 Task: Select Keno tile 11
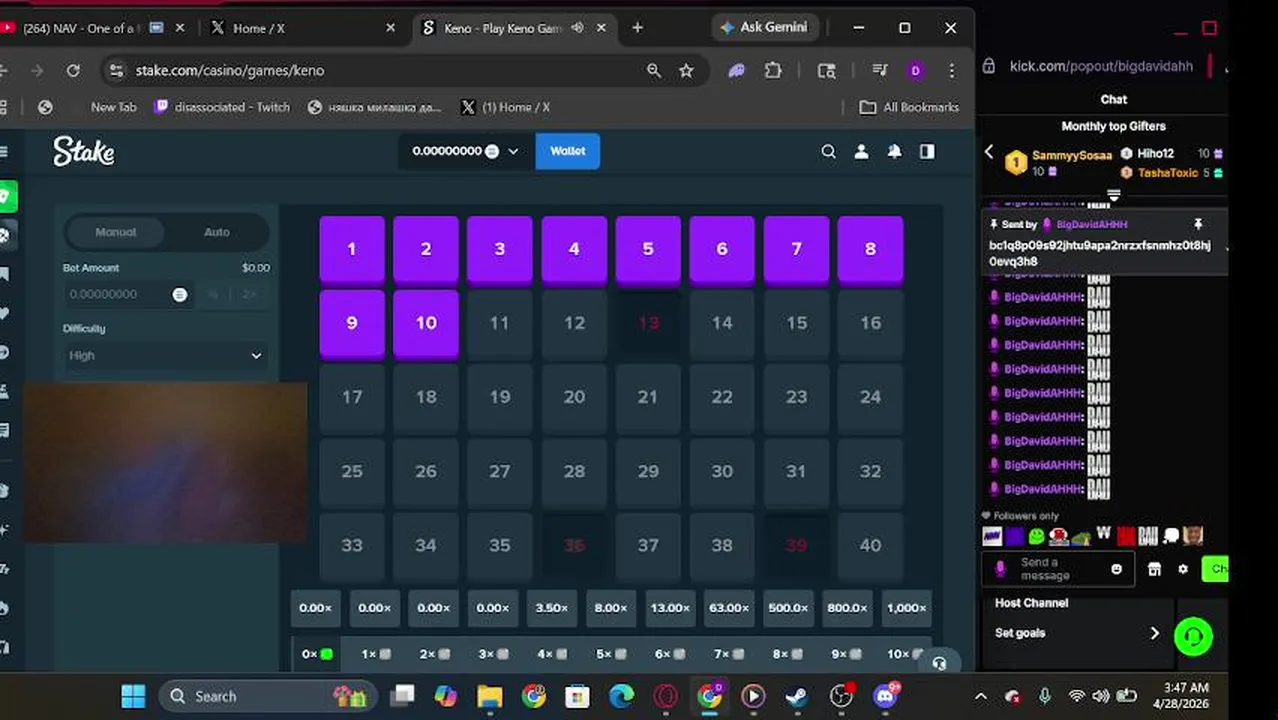pos(500,323)
